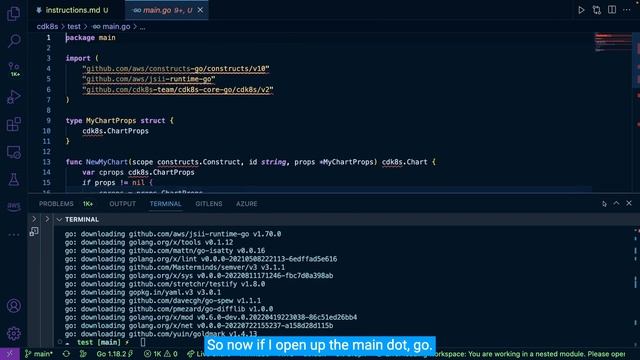
Task: Click the terminal vertical scrollbar
Action: (636, 282)
